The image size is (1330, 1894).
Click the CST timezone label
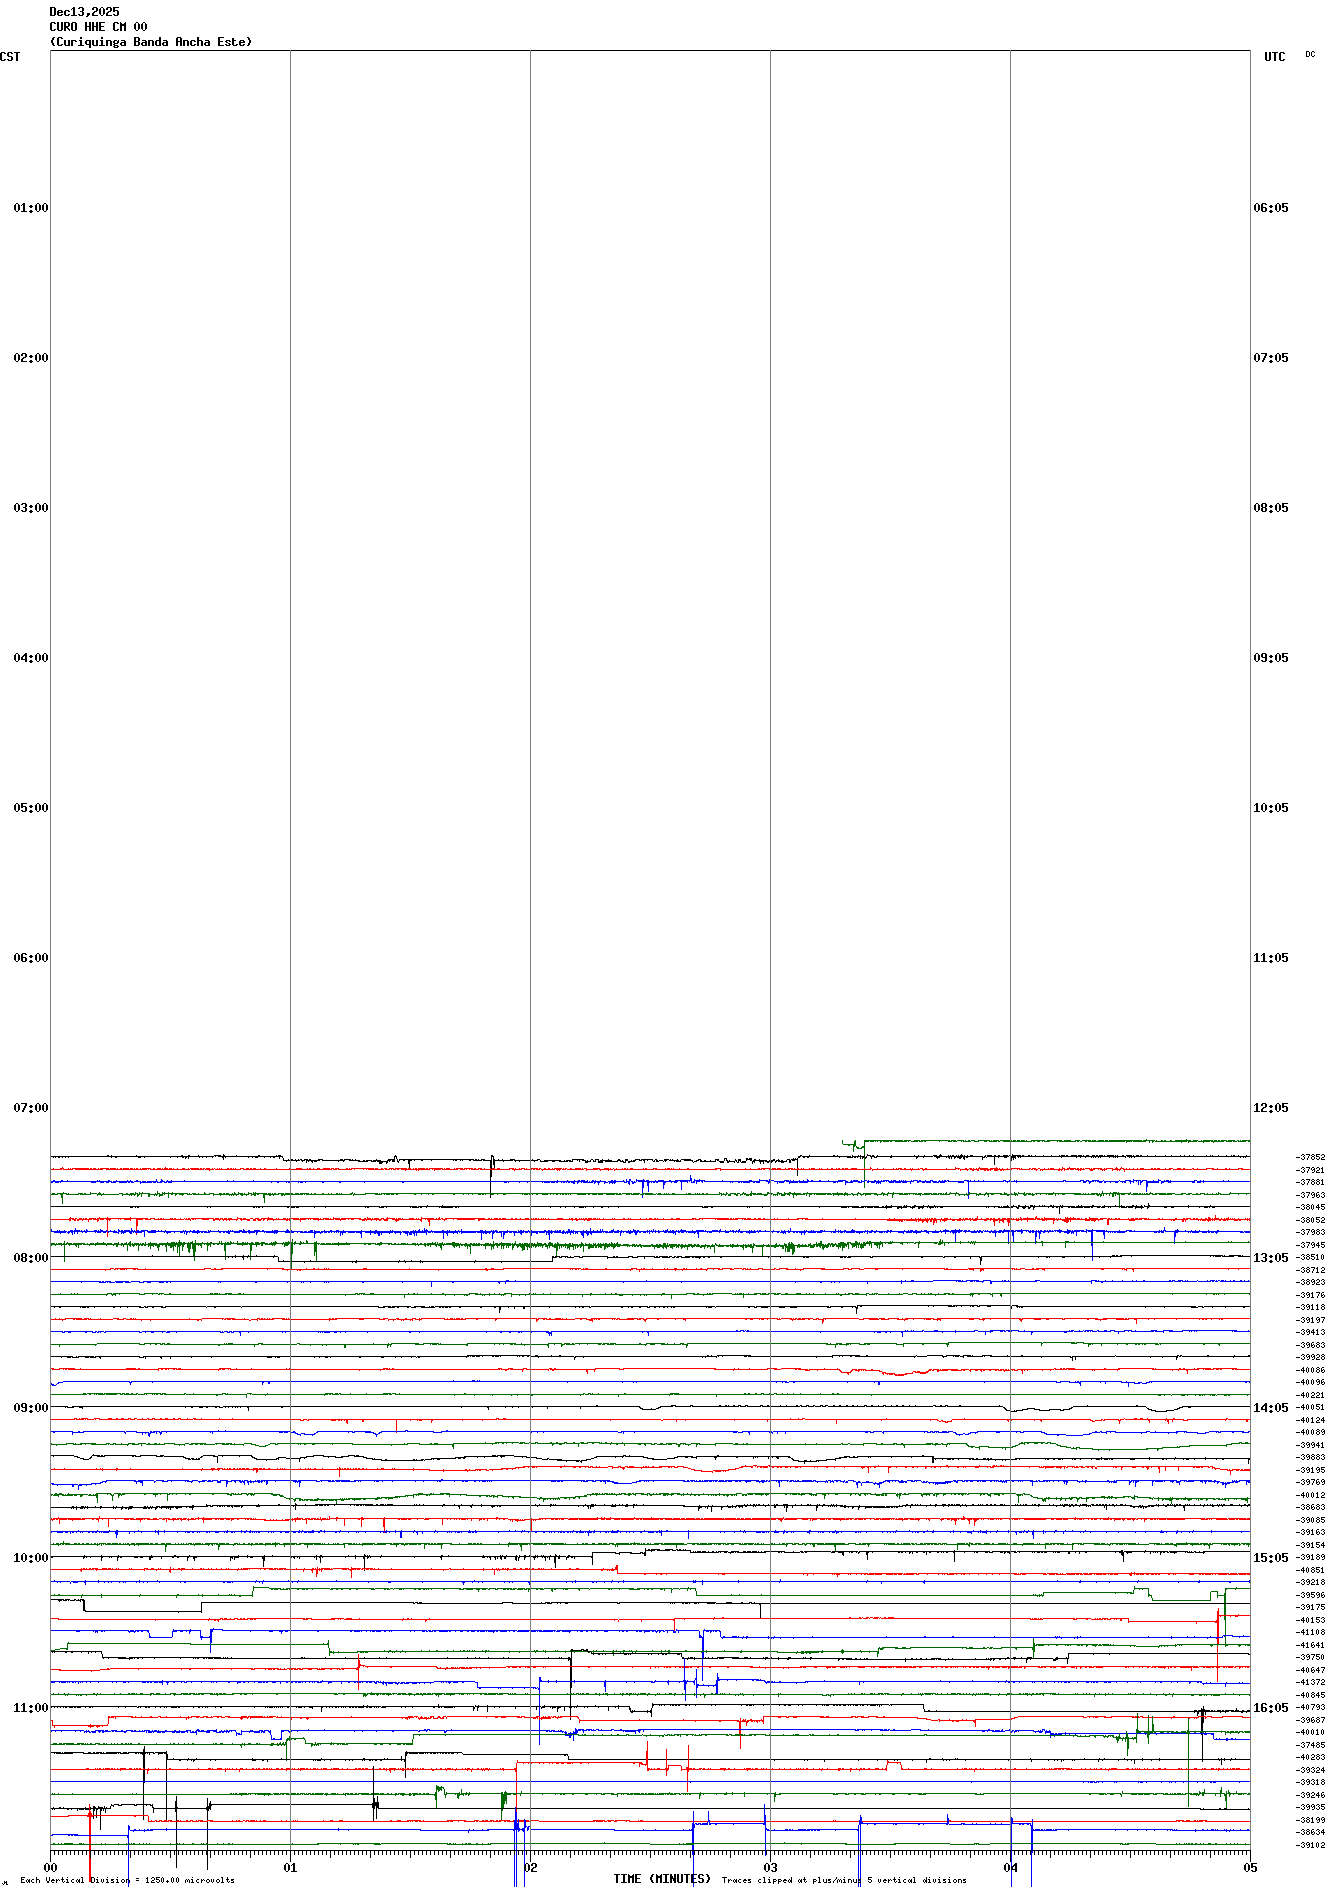click(x=10, y=57)
